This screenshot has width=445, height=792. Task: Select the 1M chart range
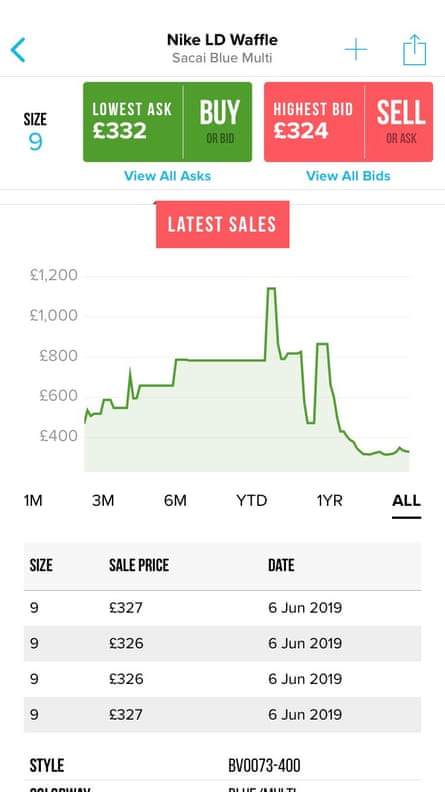point(33,501)
